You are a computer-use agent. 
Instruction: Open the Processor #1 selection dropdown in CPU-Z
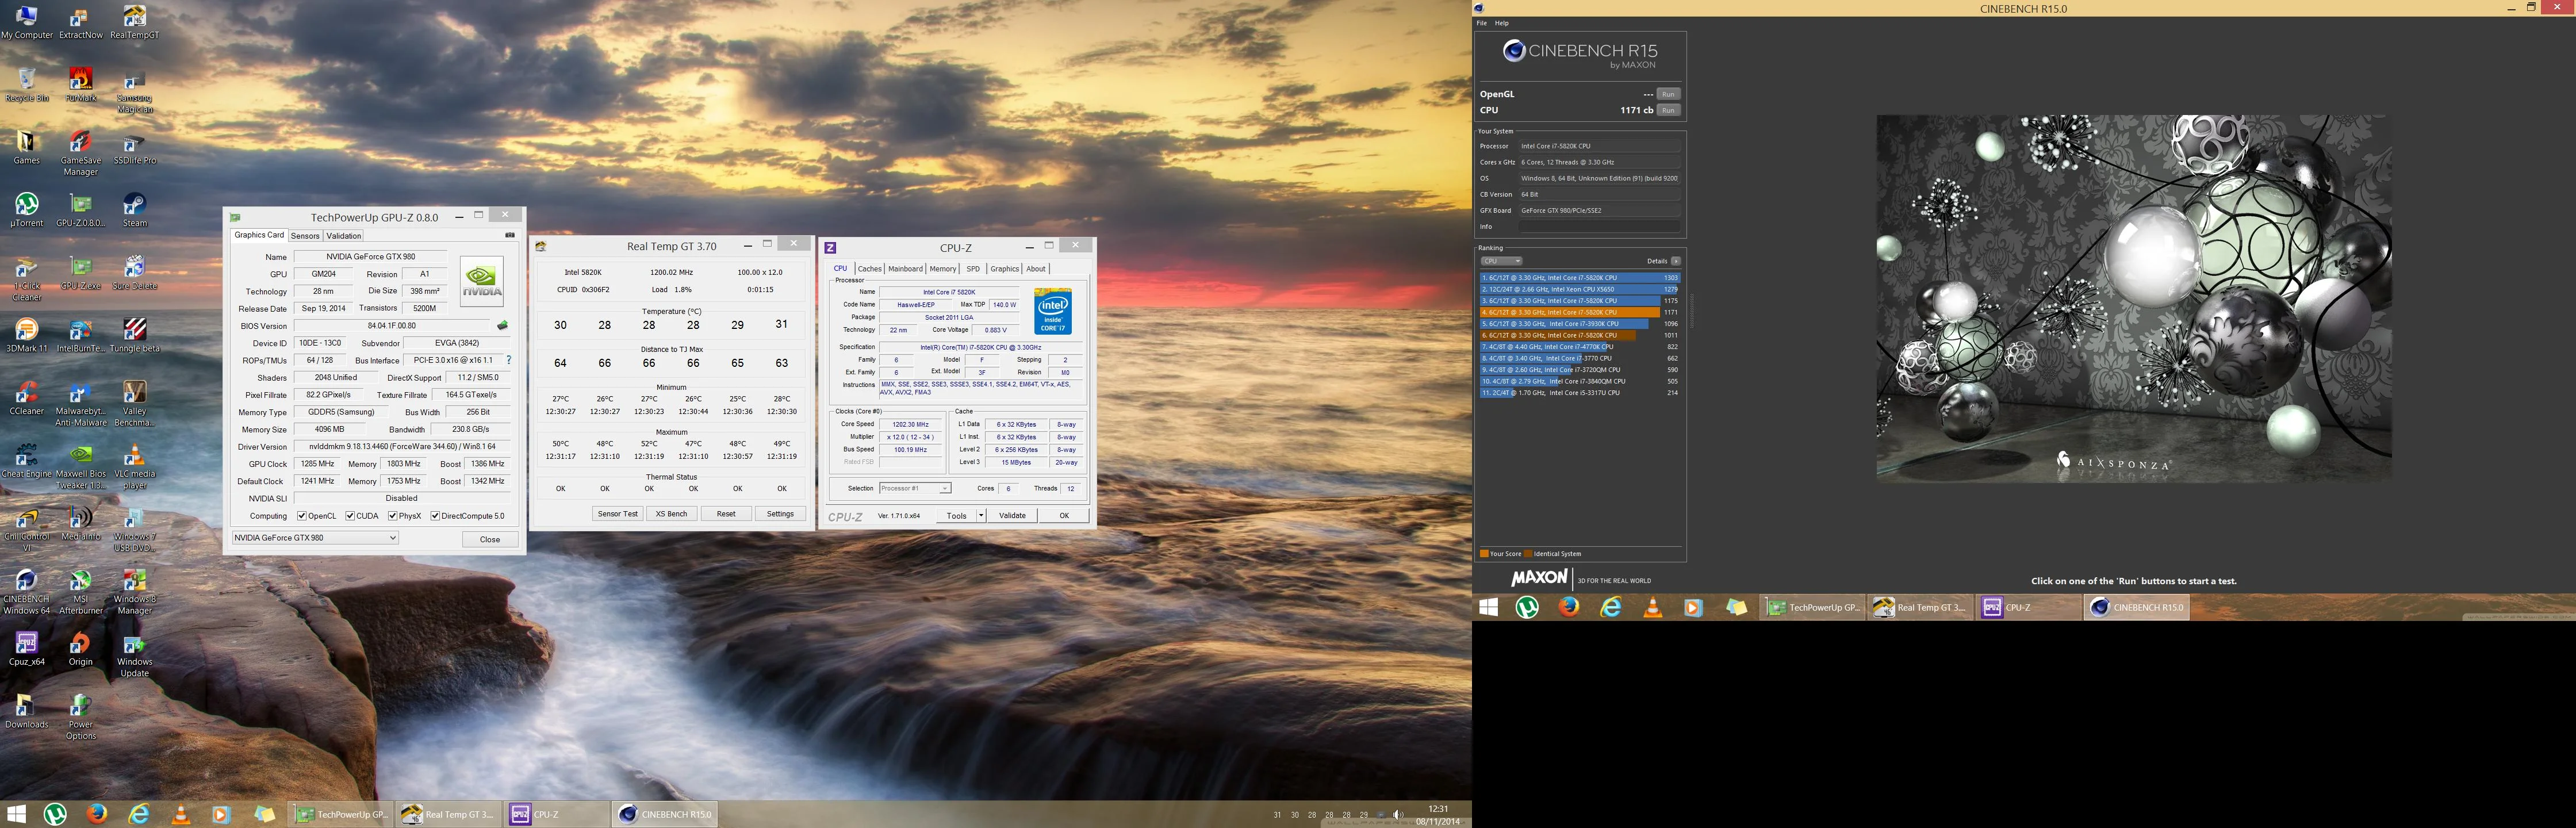click(914, 489)
